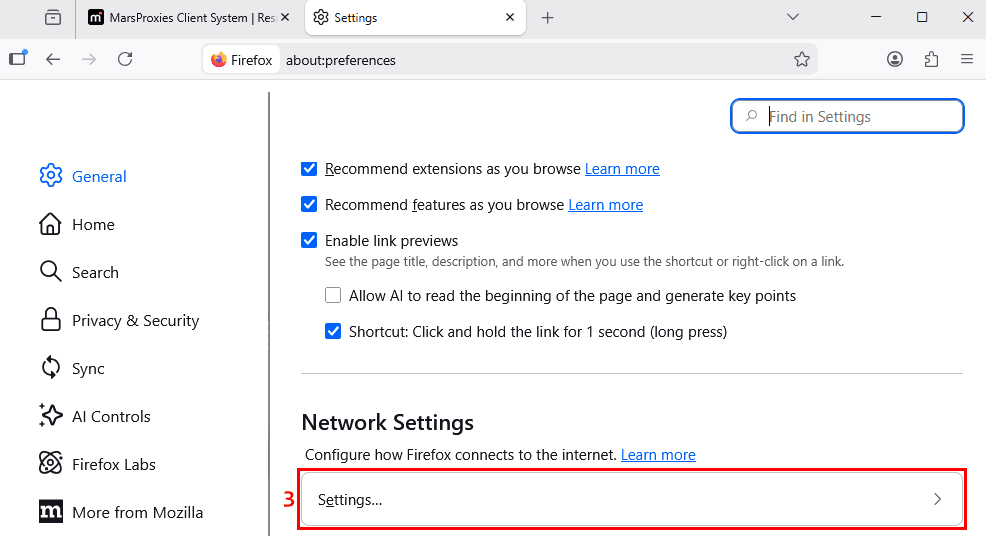This screenshot has height=536, width=986.
Task: Click the bookmark star icon
Action: click(802, 60)
